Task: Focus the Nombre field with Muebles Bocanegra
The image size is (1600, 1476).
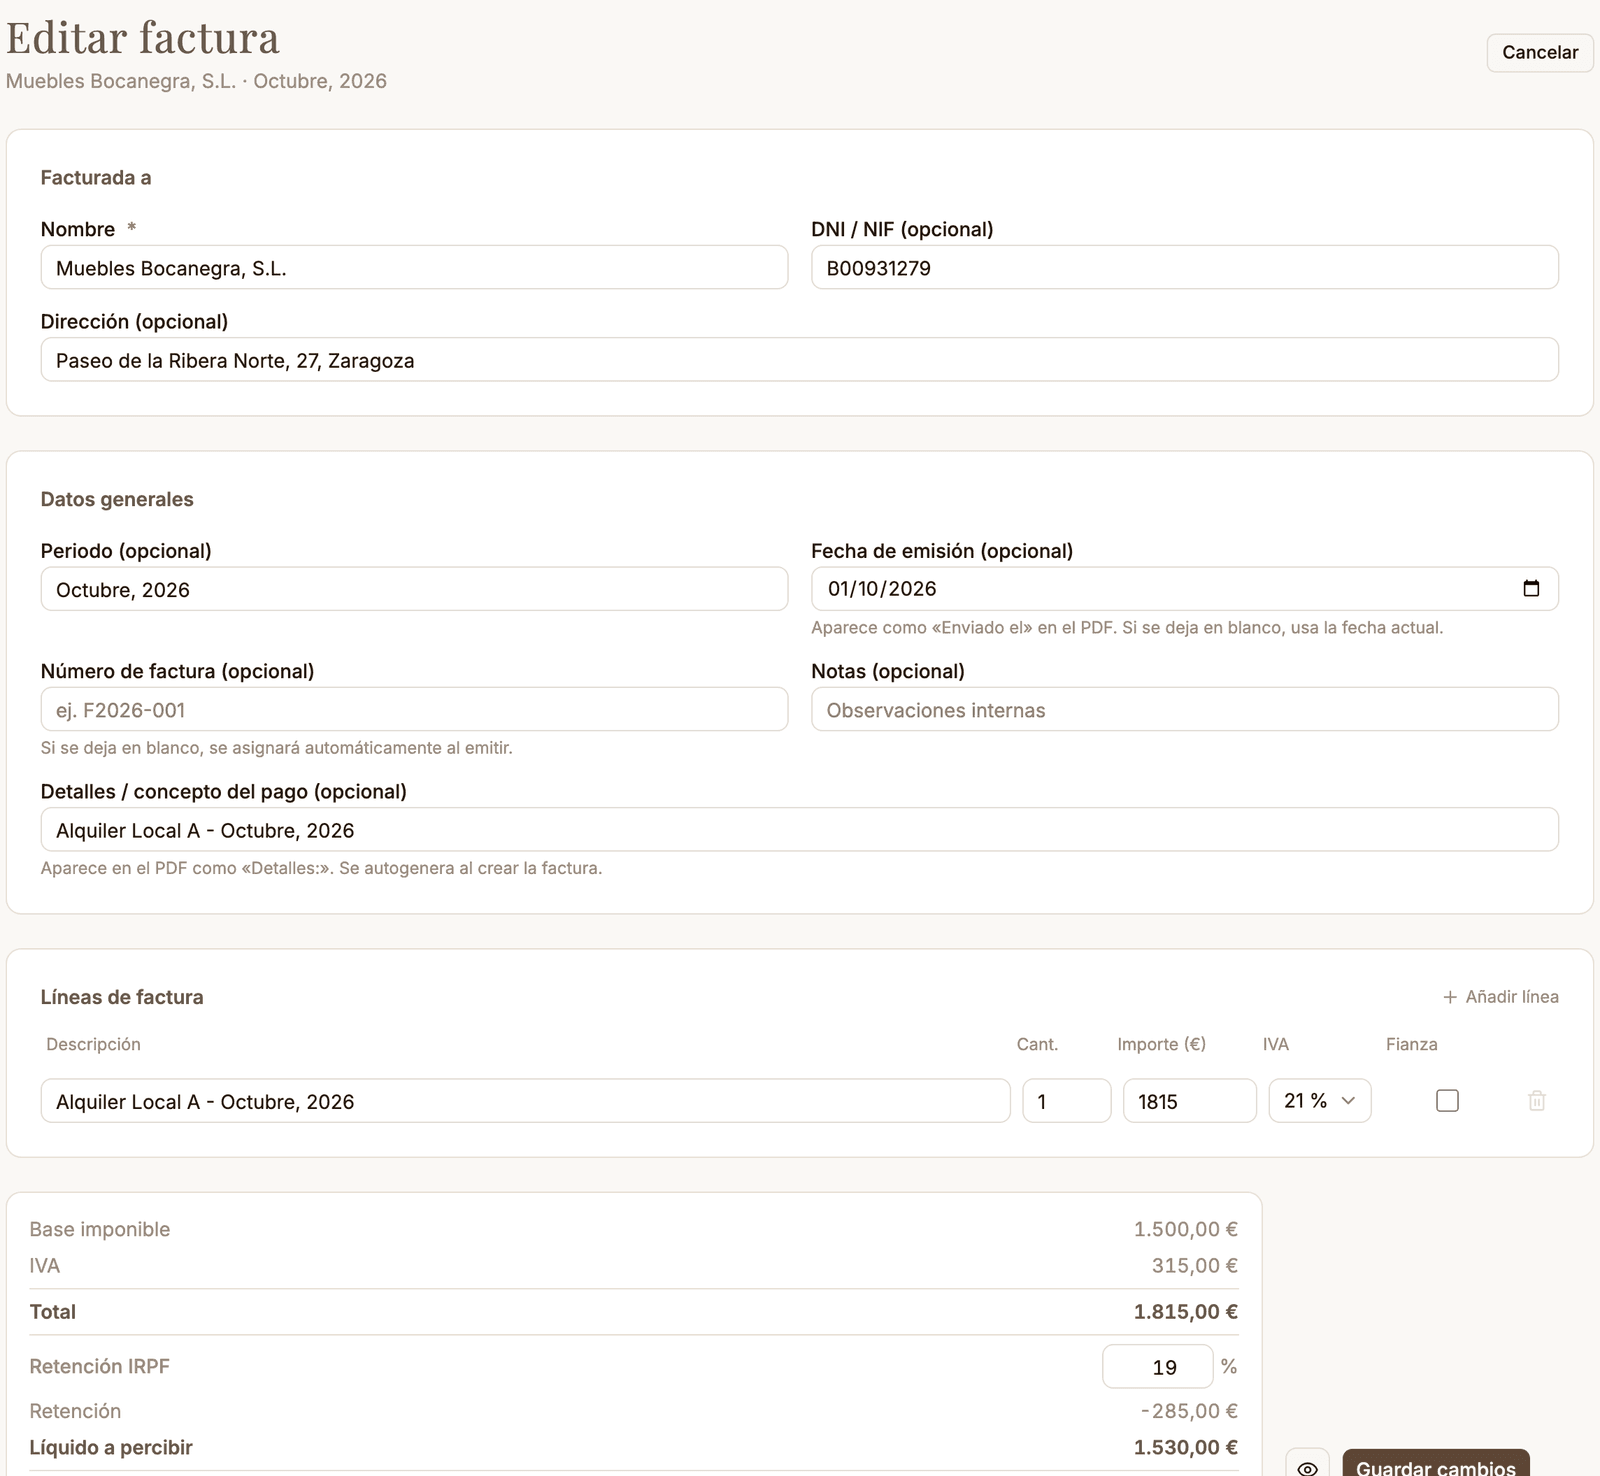Action: 414,268
